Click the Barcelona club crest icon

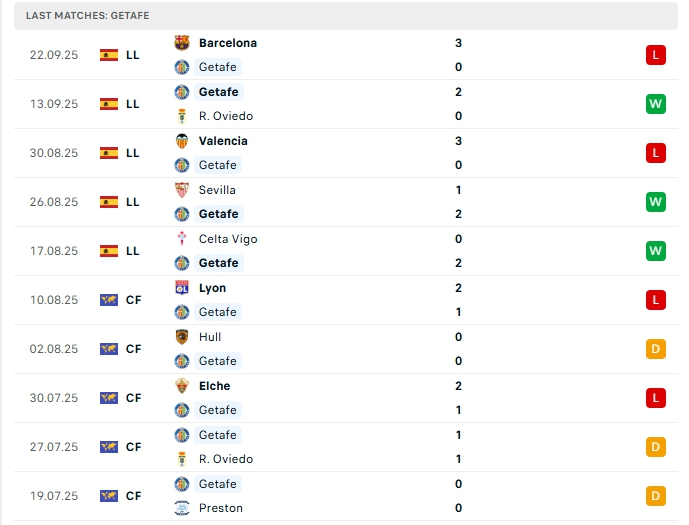click(x=182, y=43)
